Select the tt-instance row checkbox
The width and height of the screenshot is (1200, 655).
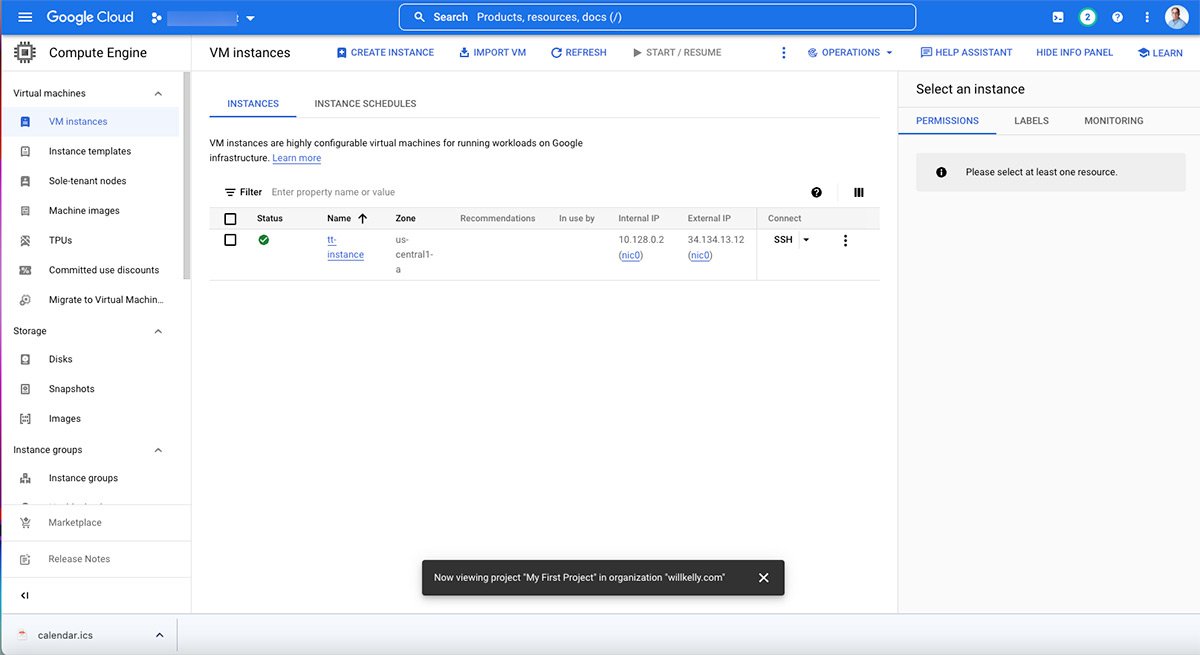coord(230,240)
